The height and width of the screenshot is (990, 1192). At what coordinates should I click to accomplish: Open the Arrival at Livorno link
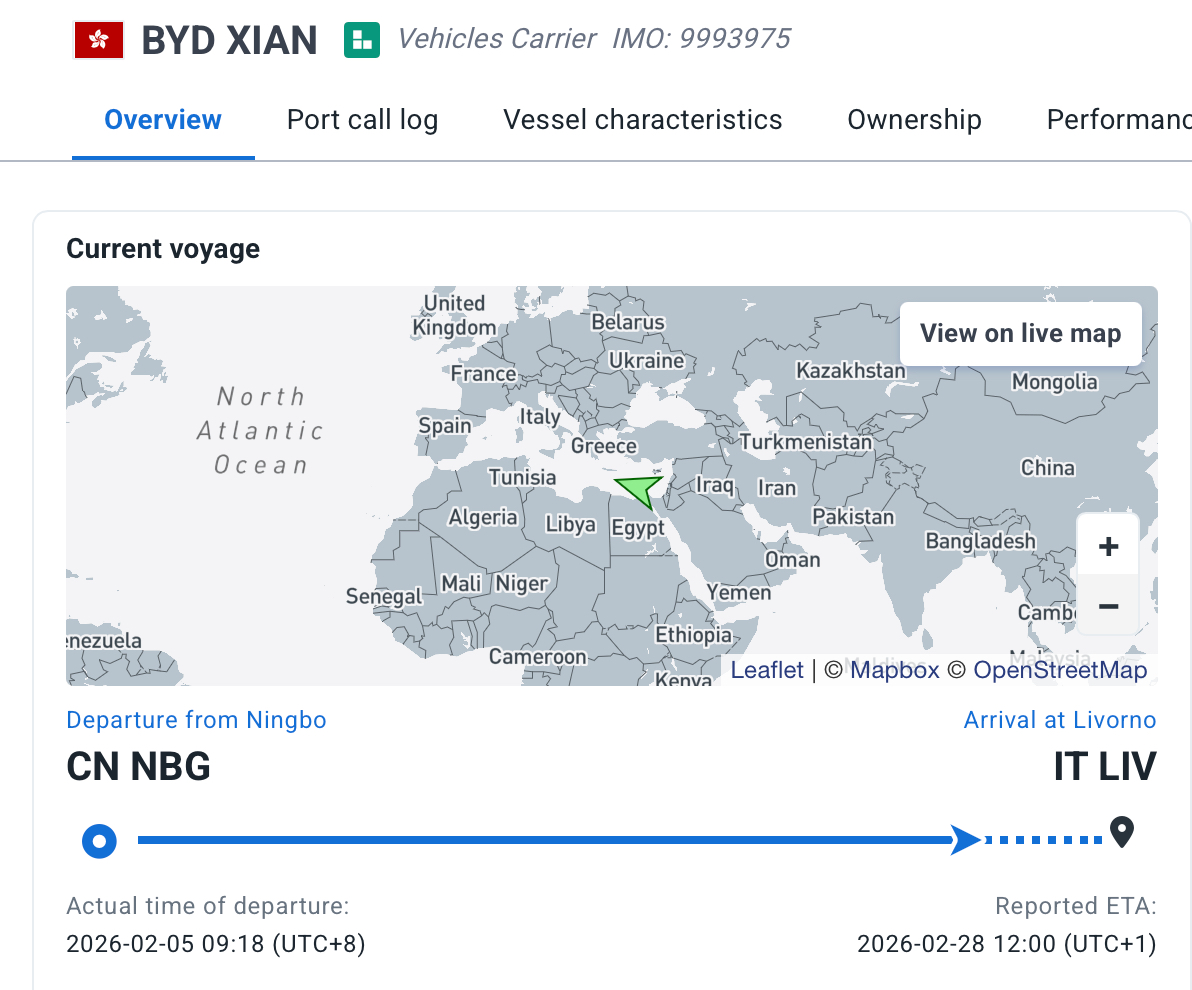[1059, 720]
